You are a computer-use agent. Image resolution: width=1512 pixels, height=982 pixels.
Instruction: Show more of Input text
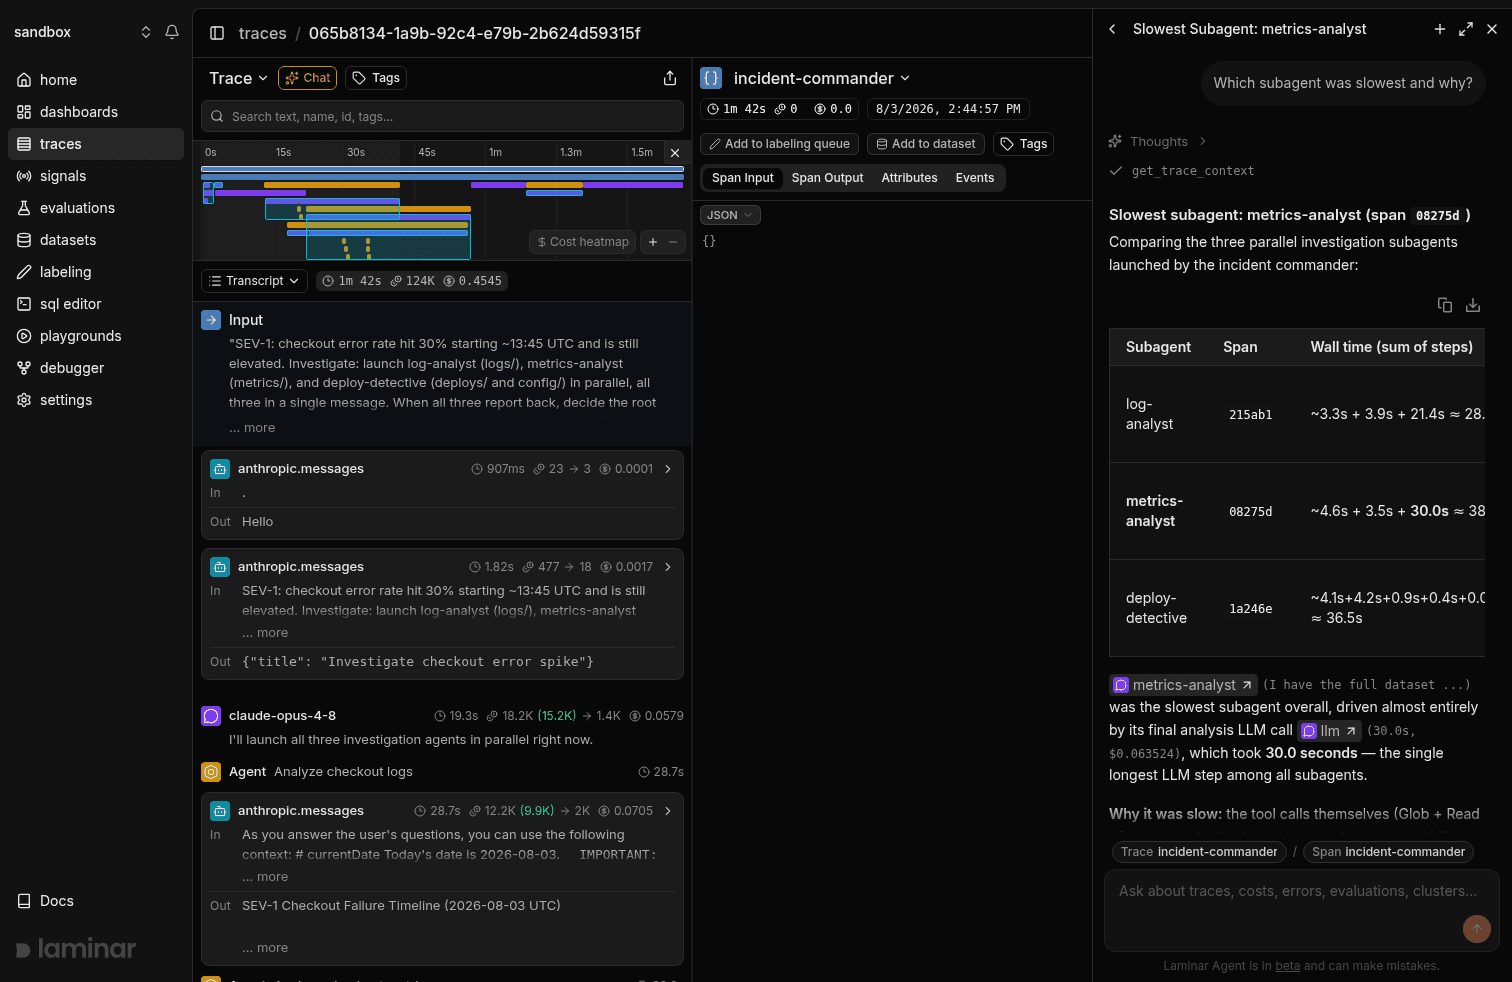click(252, 428)
